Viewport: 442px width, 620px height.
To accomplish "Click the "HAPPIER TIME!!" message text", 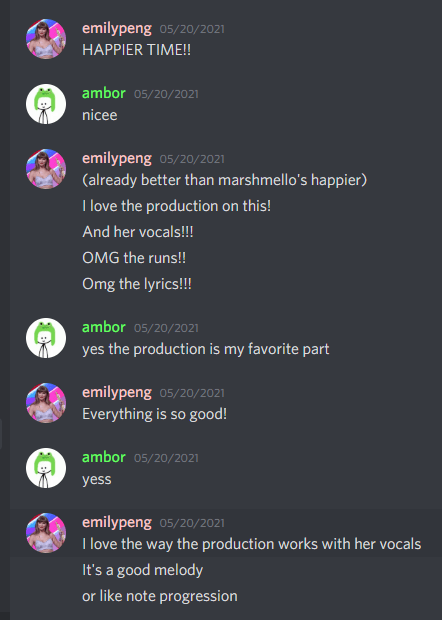I will pyautogui.click(x=136, y=50).
